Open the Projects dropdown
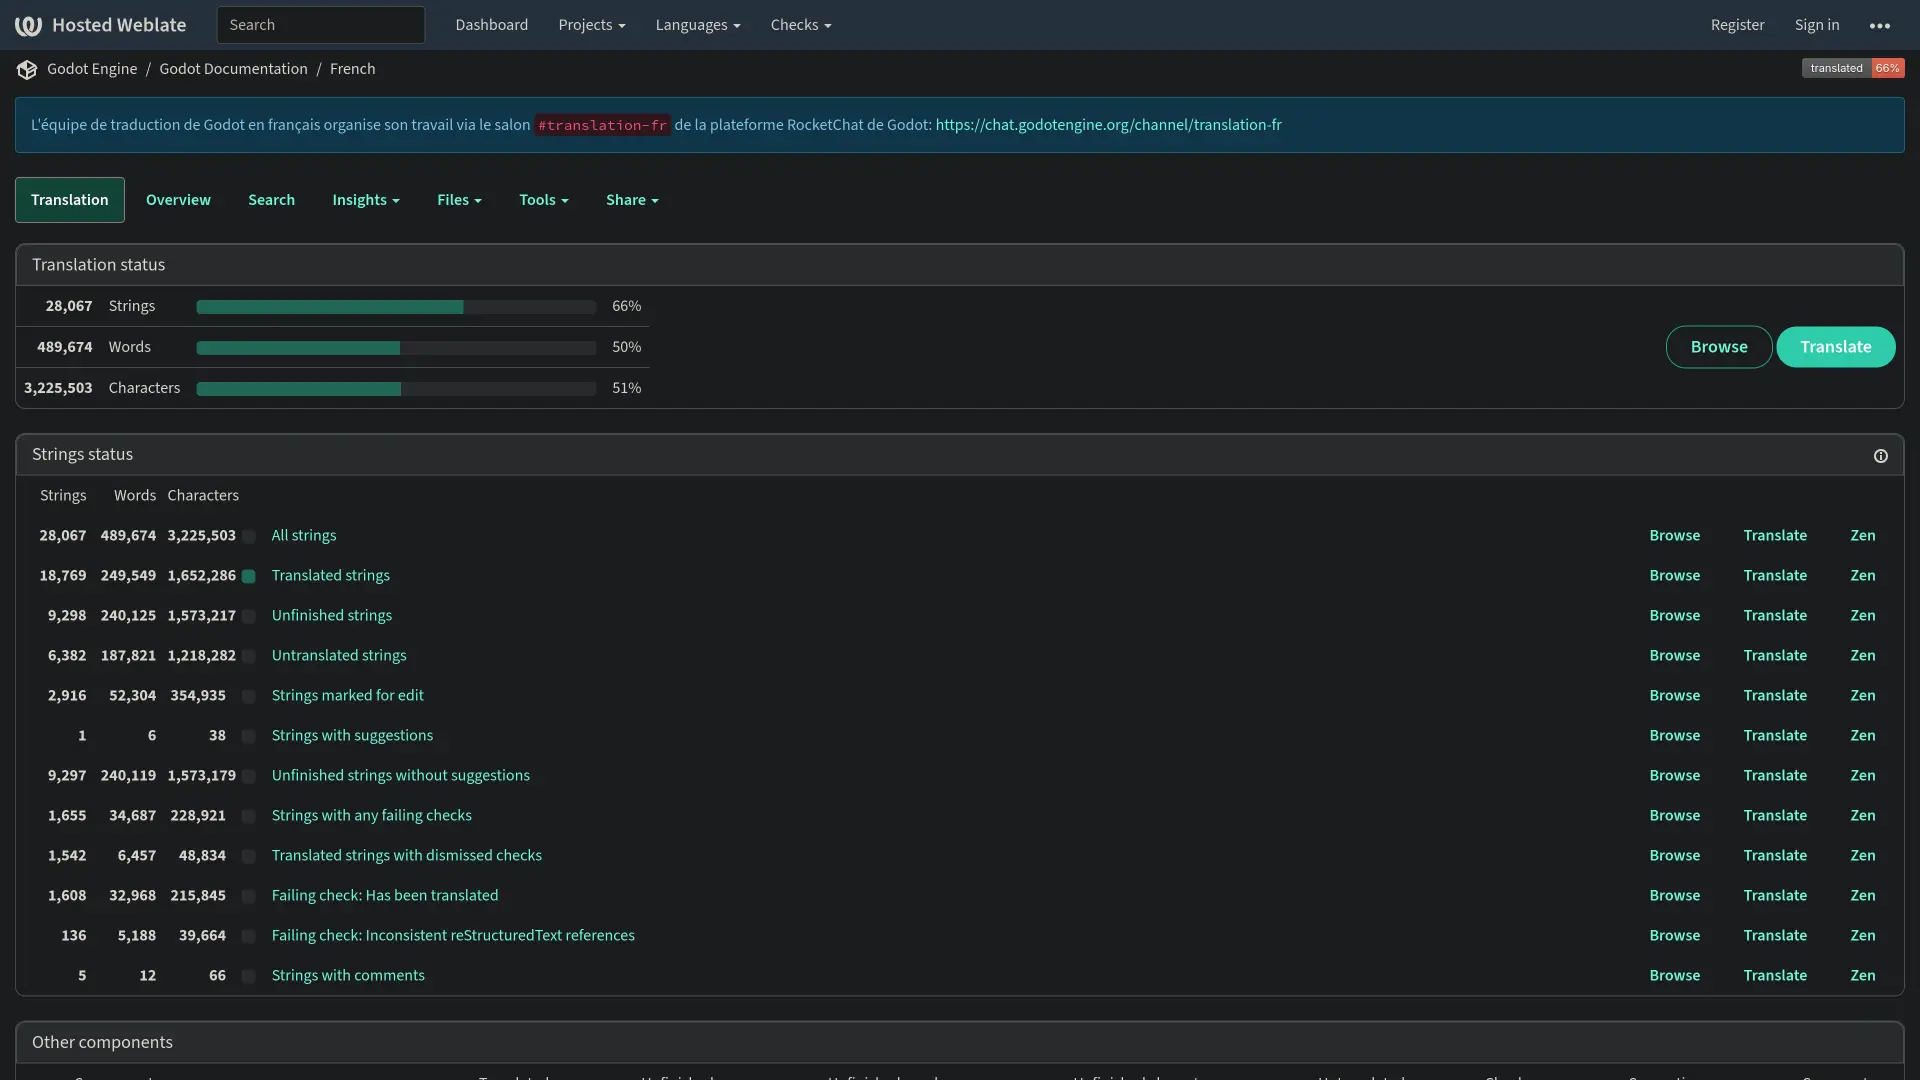This screenshot has width=1920, height=1080. point(591,24)
